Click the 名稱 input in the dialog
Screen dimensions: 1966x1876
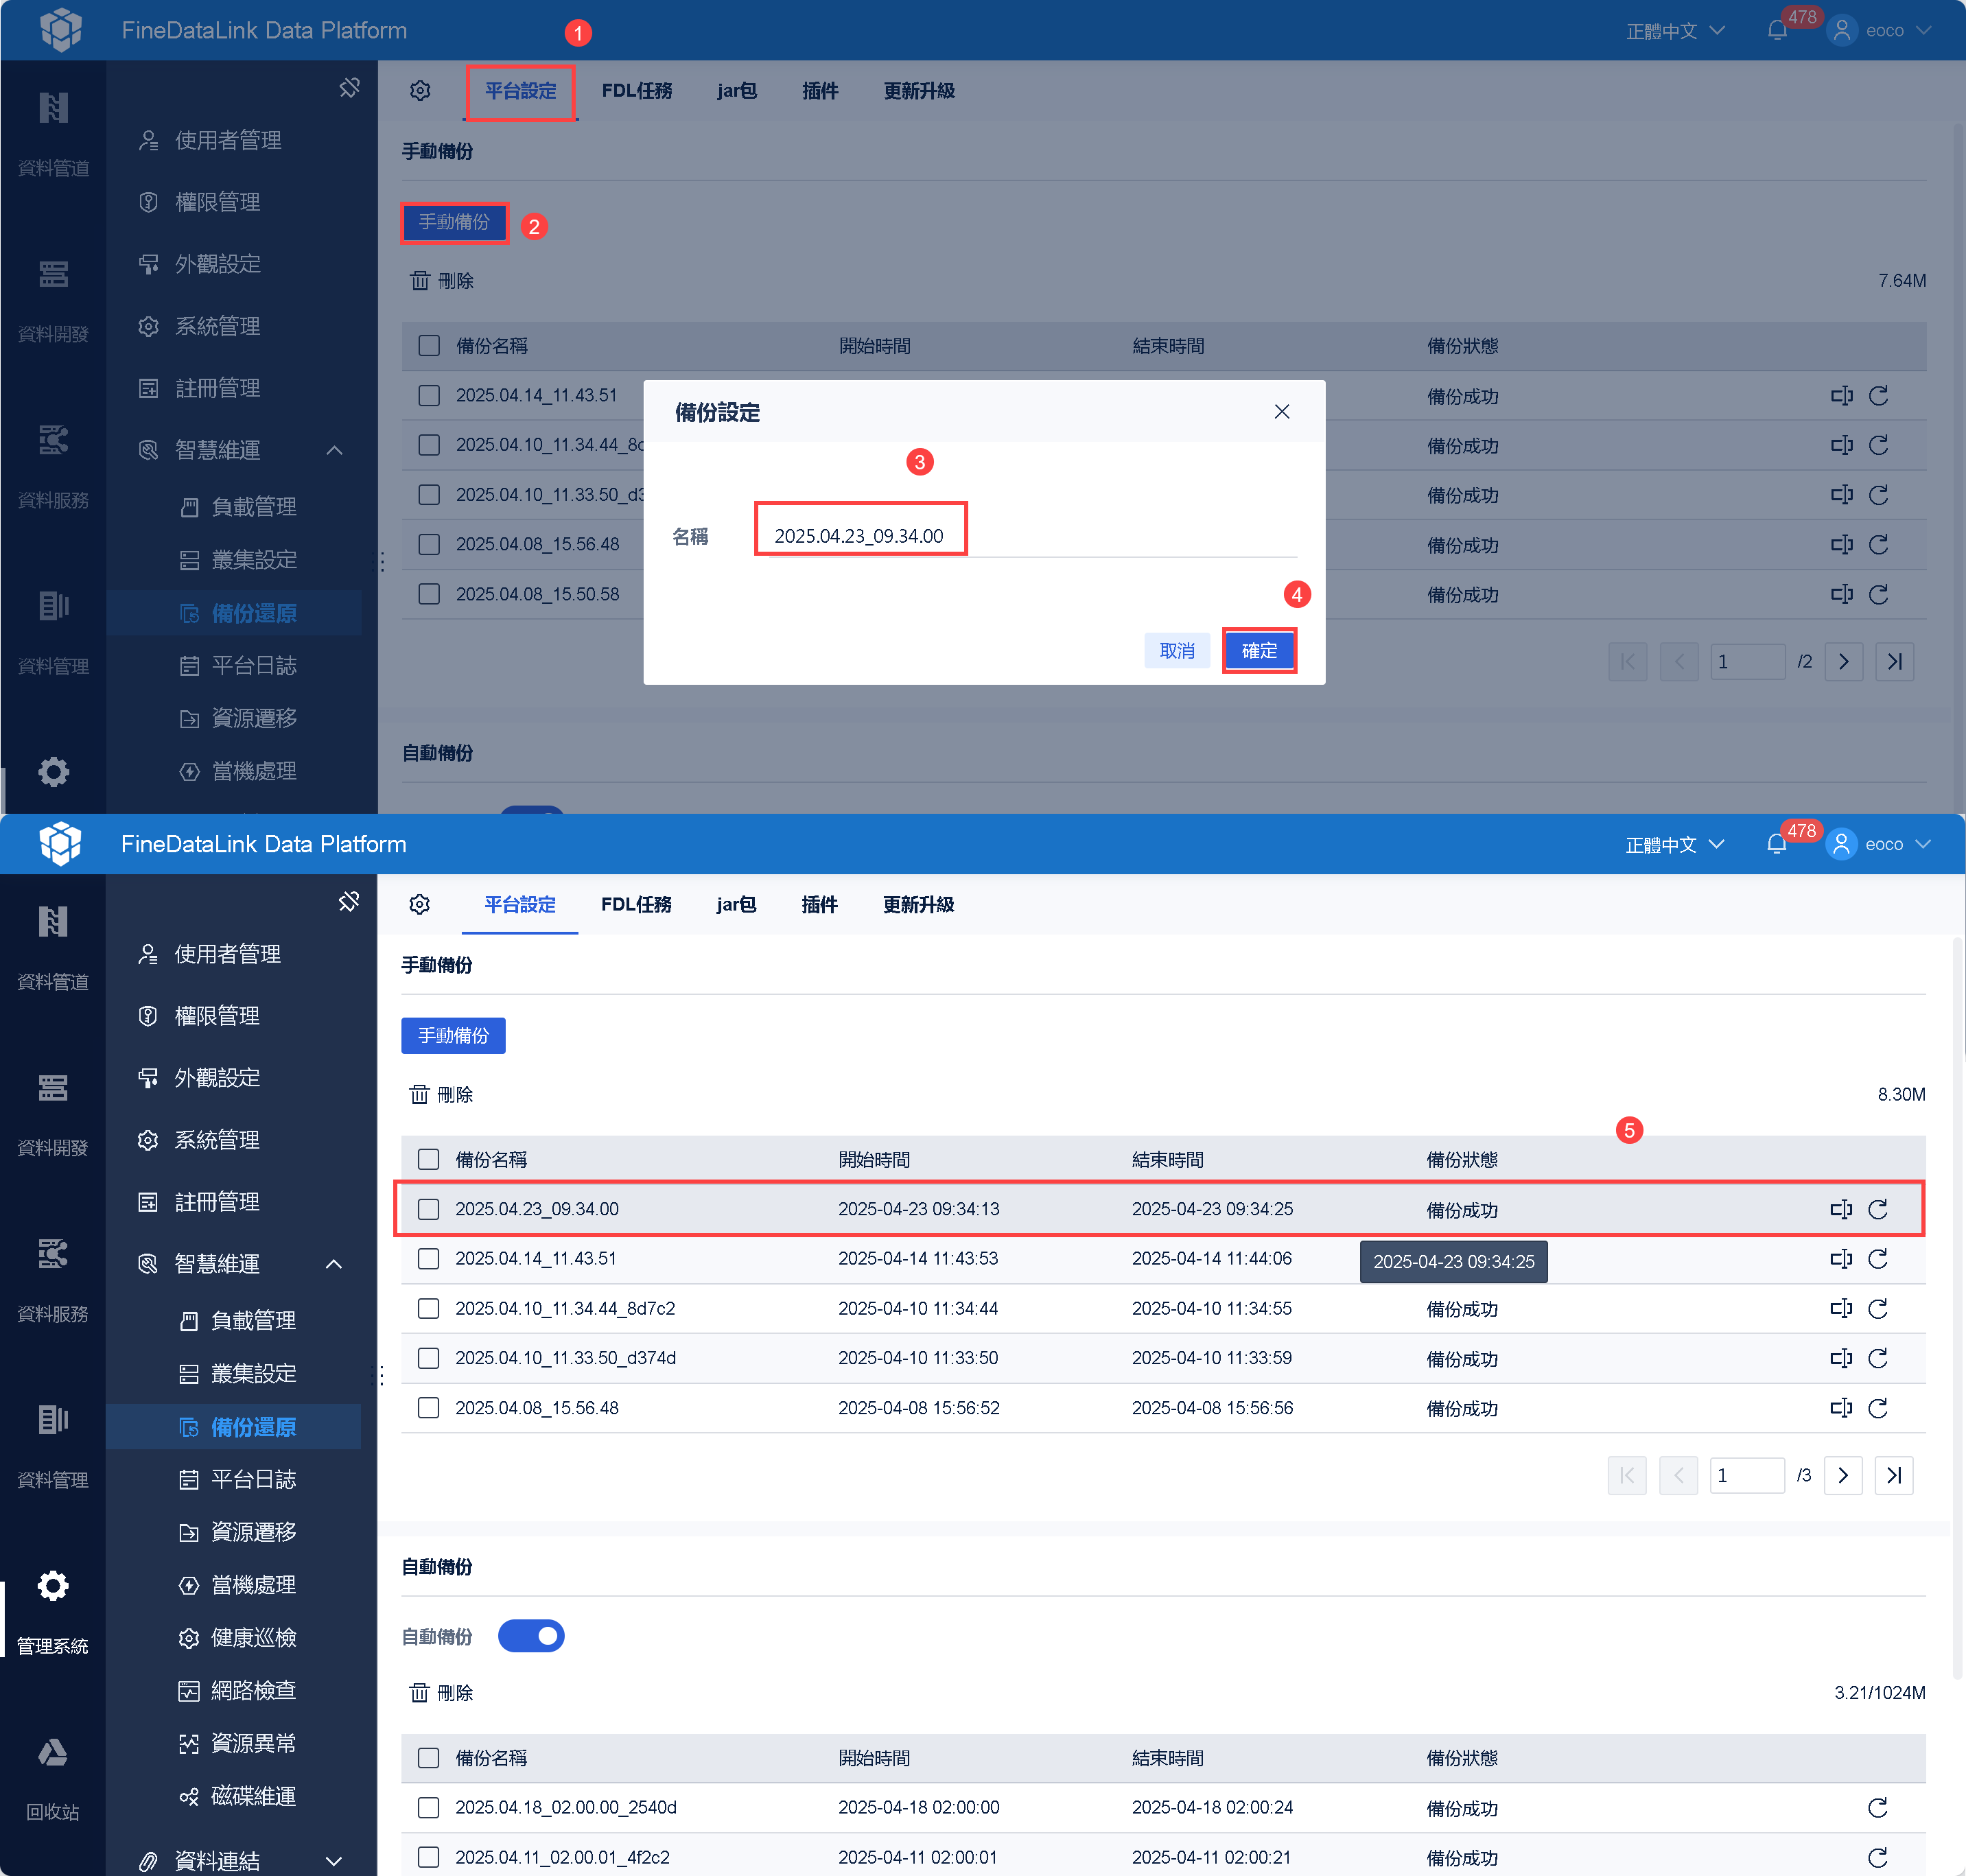(1026, 536)
